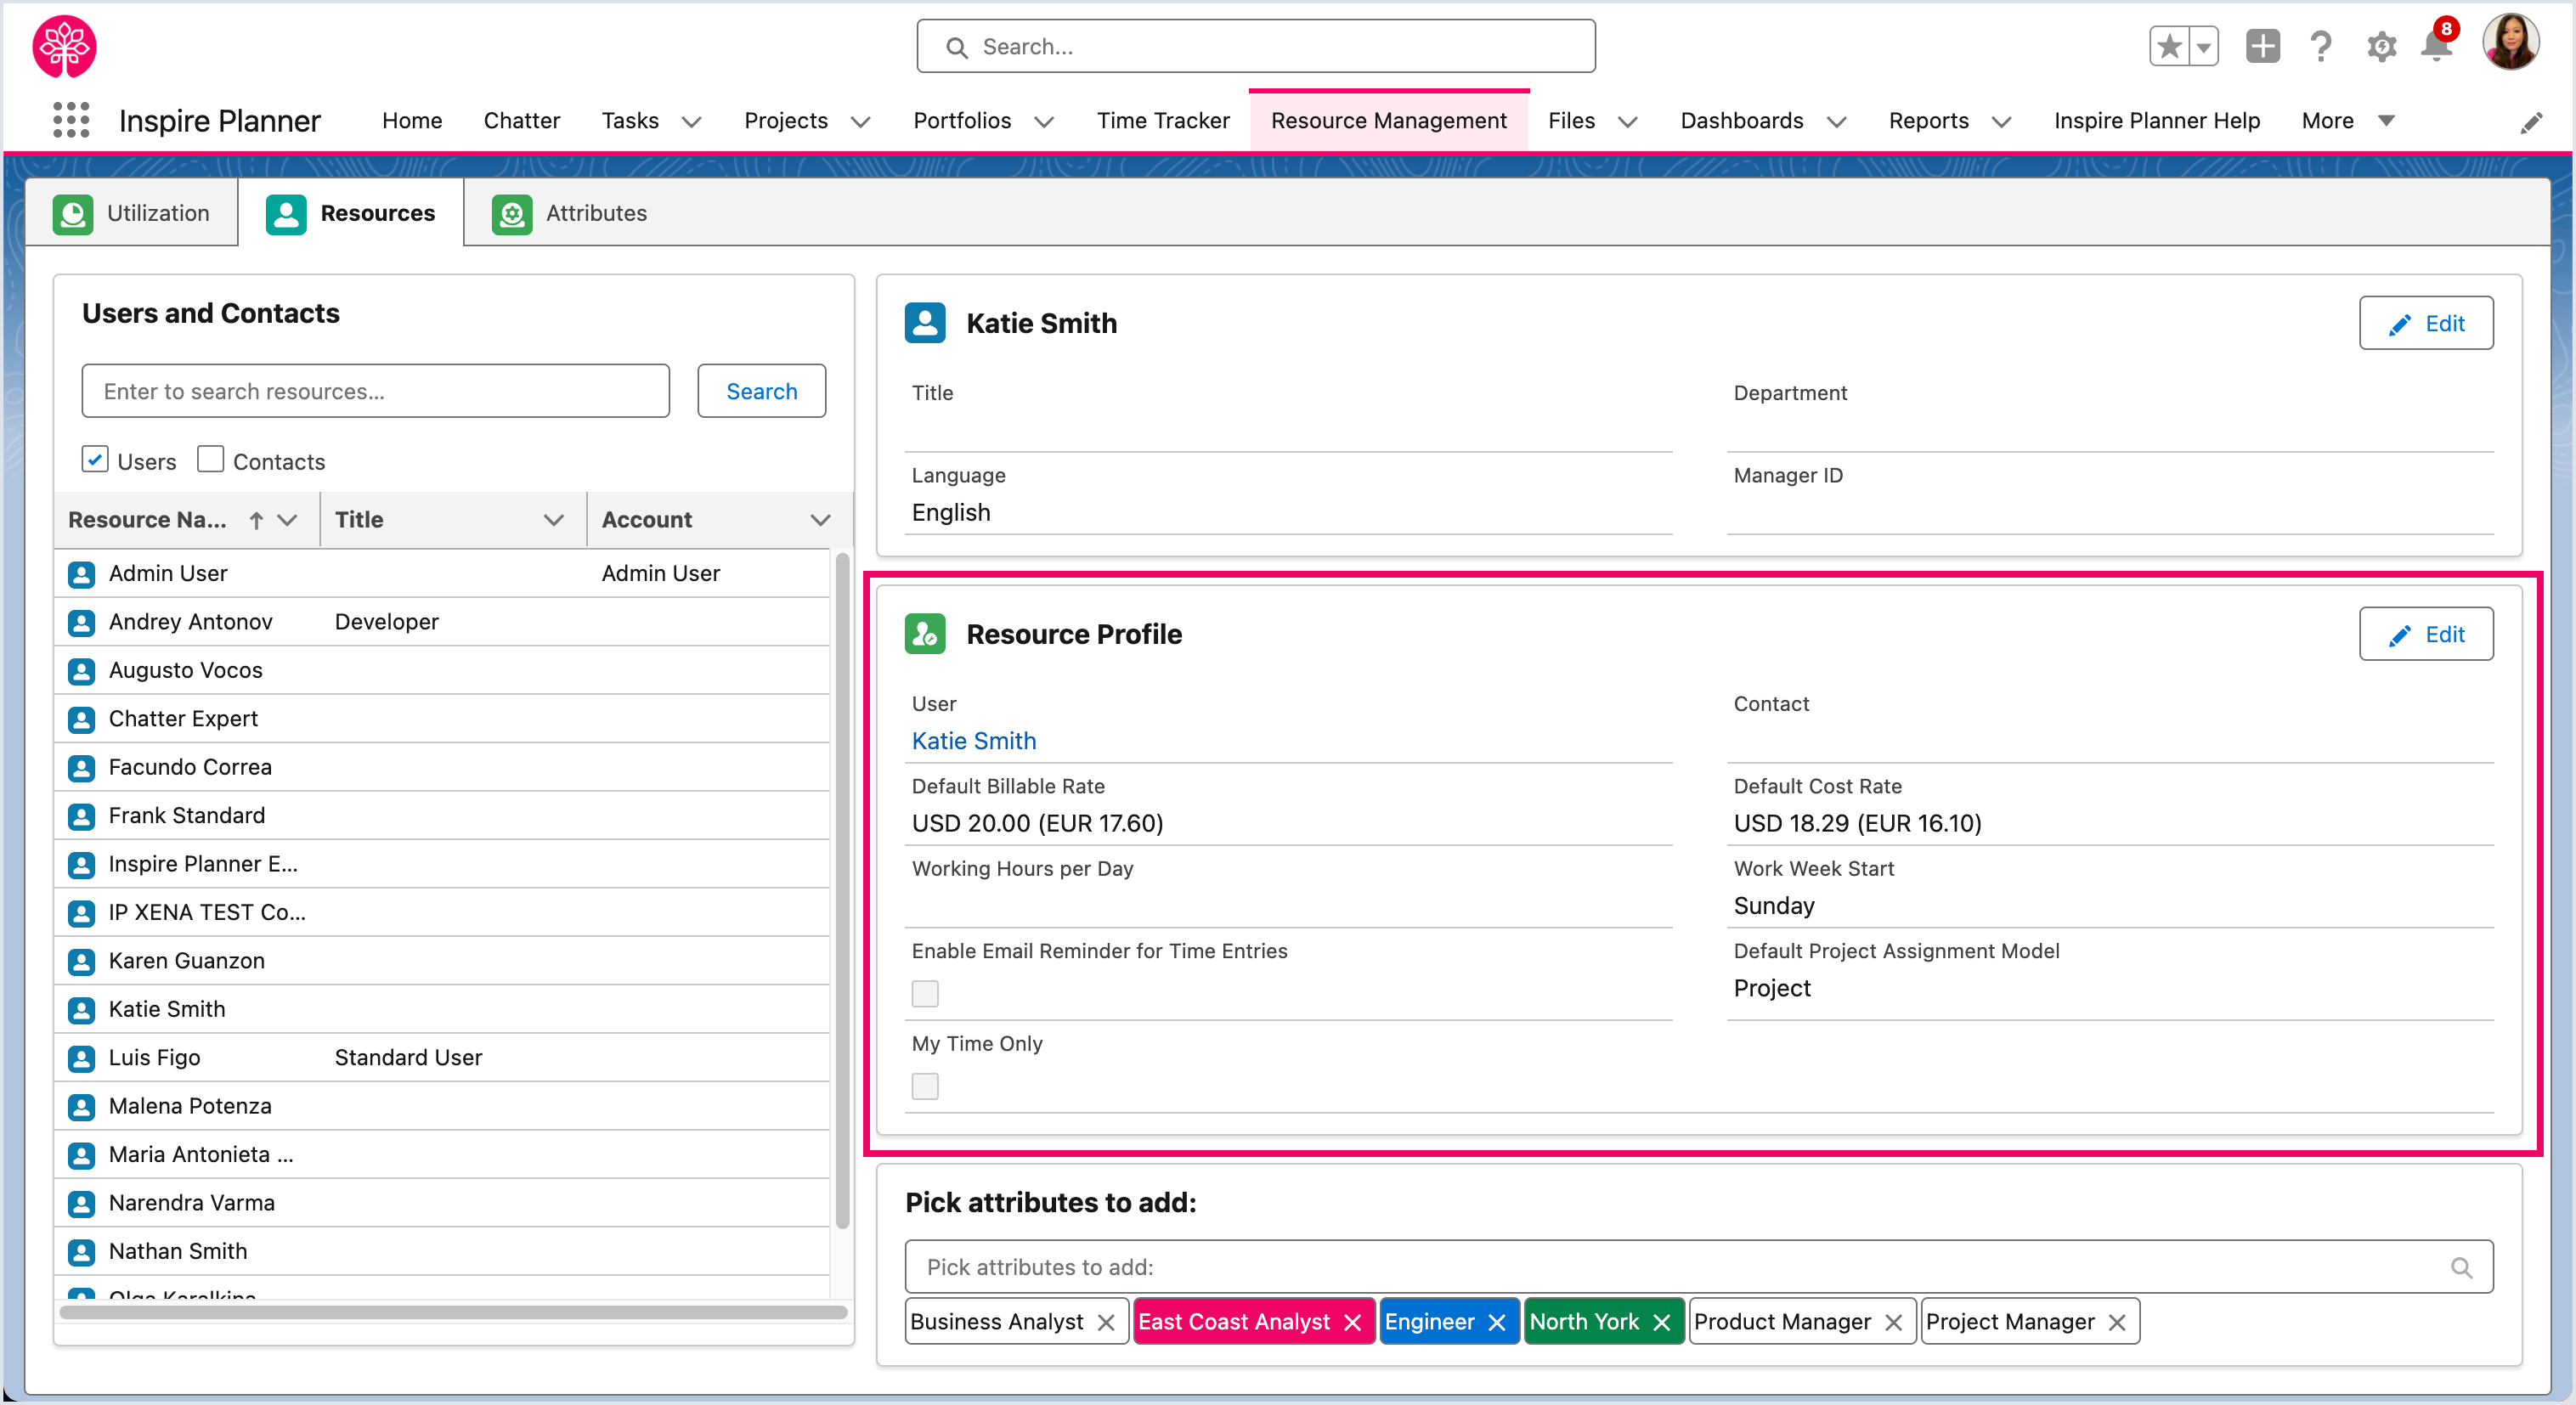Click the Attributes tab icon
This screenshot has width=2576, height=1405.
click(x=512, y=213)
